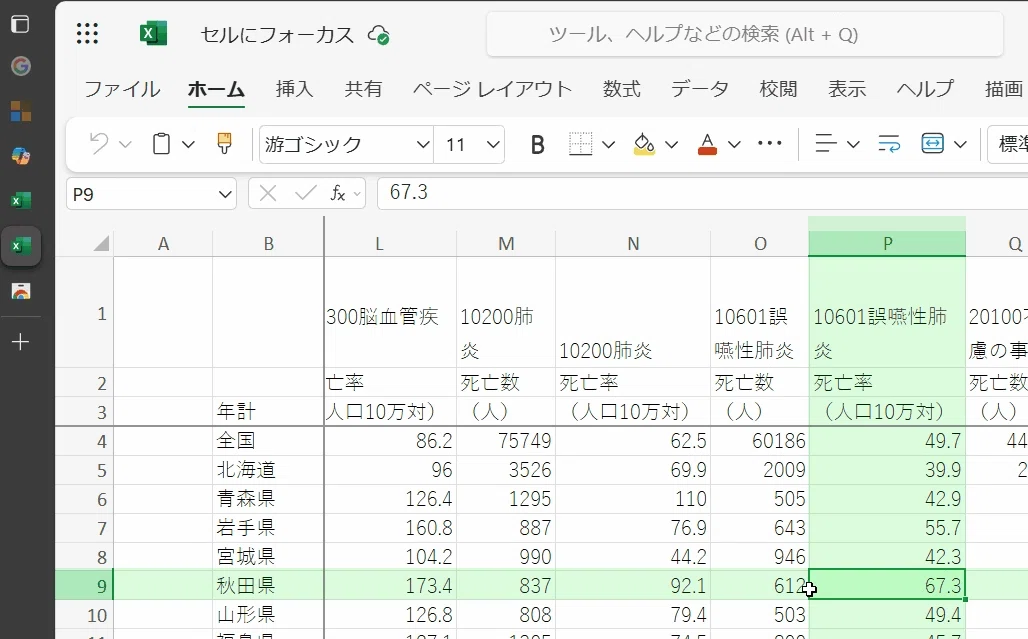Open the sidebar tab panel icon
Screen dimensions: 1028x639
(20, 24)
